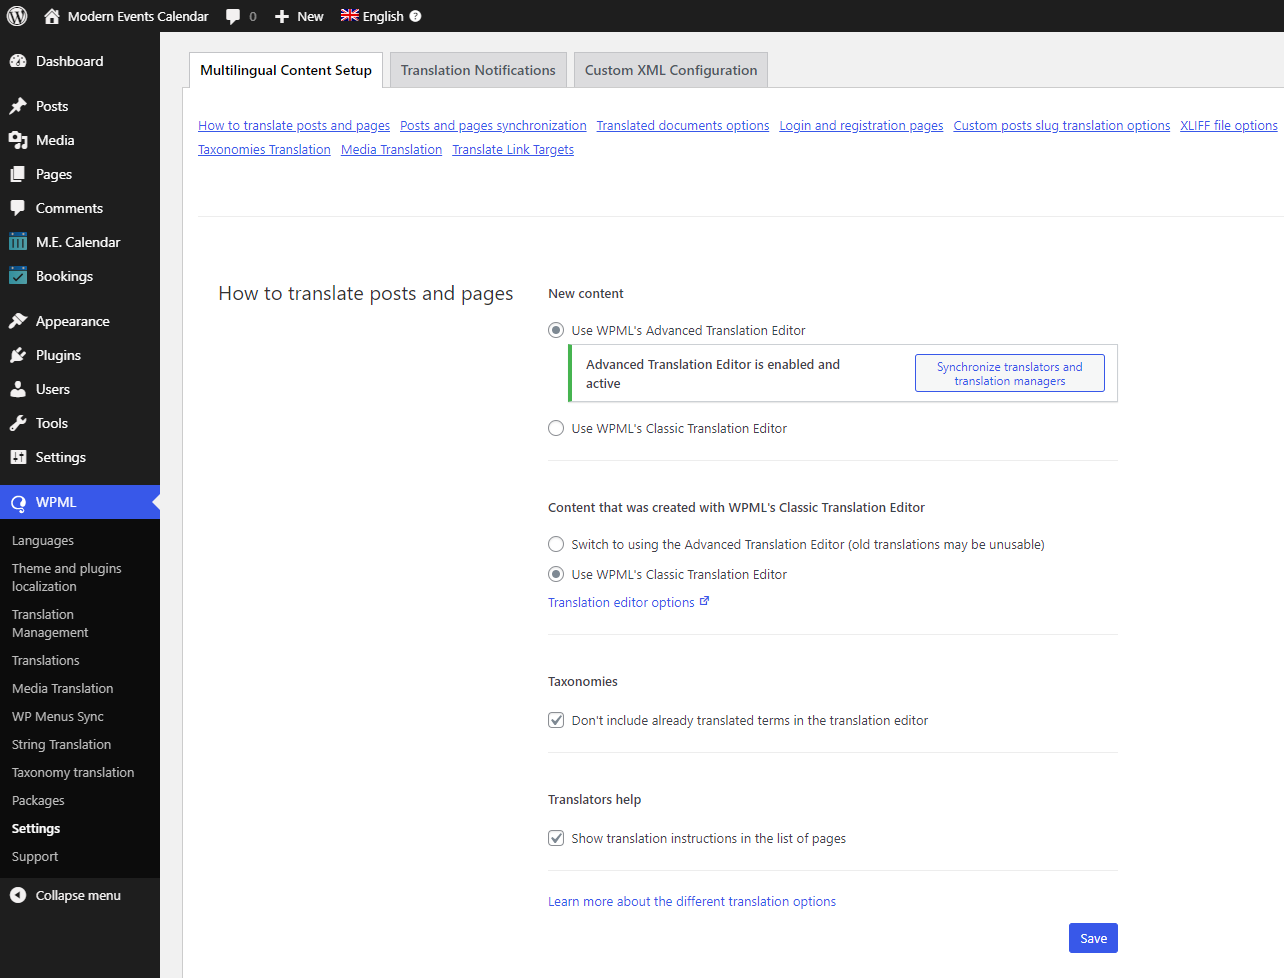Open Support submenu item
The image size is (1284, 978).
pos(35,857)
